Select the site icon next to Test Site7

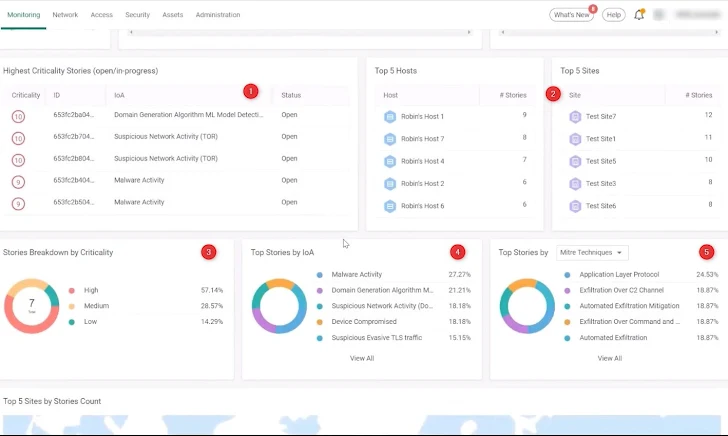tap(575, 117)
